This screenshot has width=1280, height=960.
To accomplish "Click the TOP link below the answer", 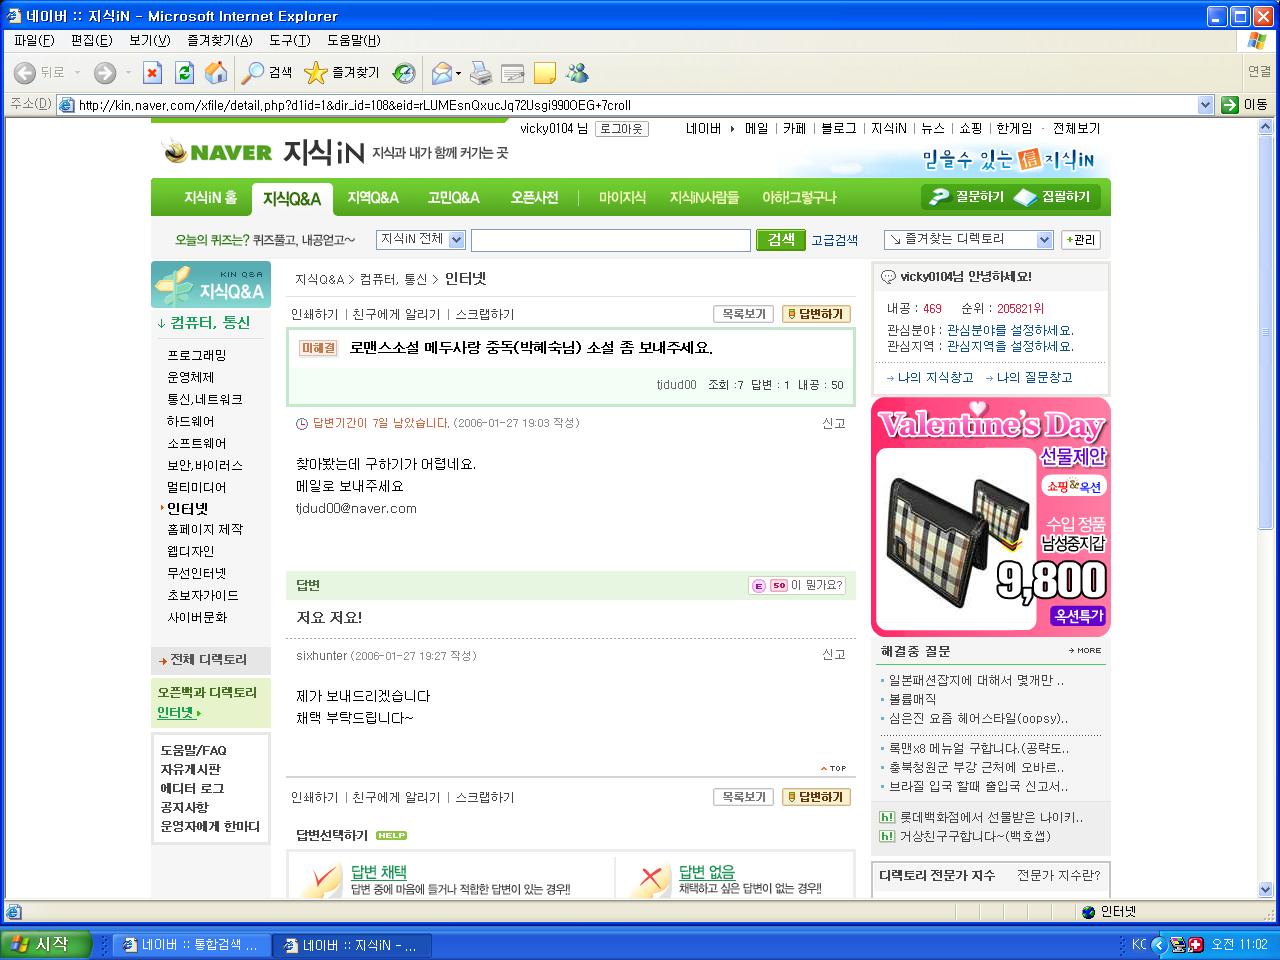I will tap(833, 768).
